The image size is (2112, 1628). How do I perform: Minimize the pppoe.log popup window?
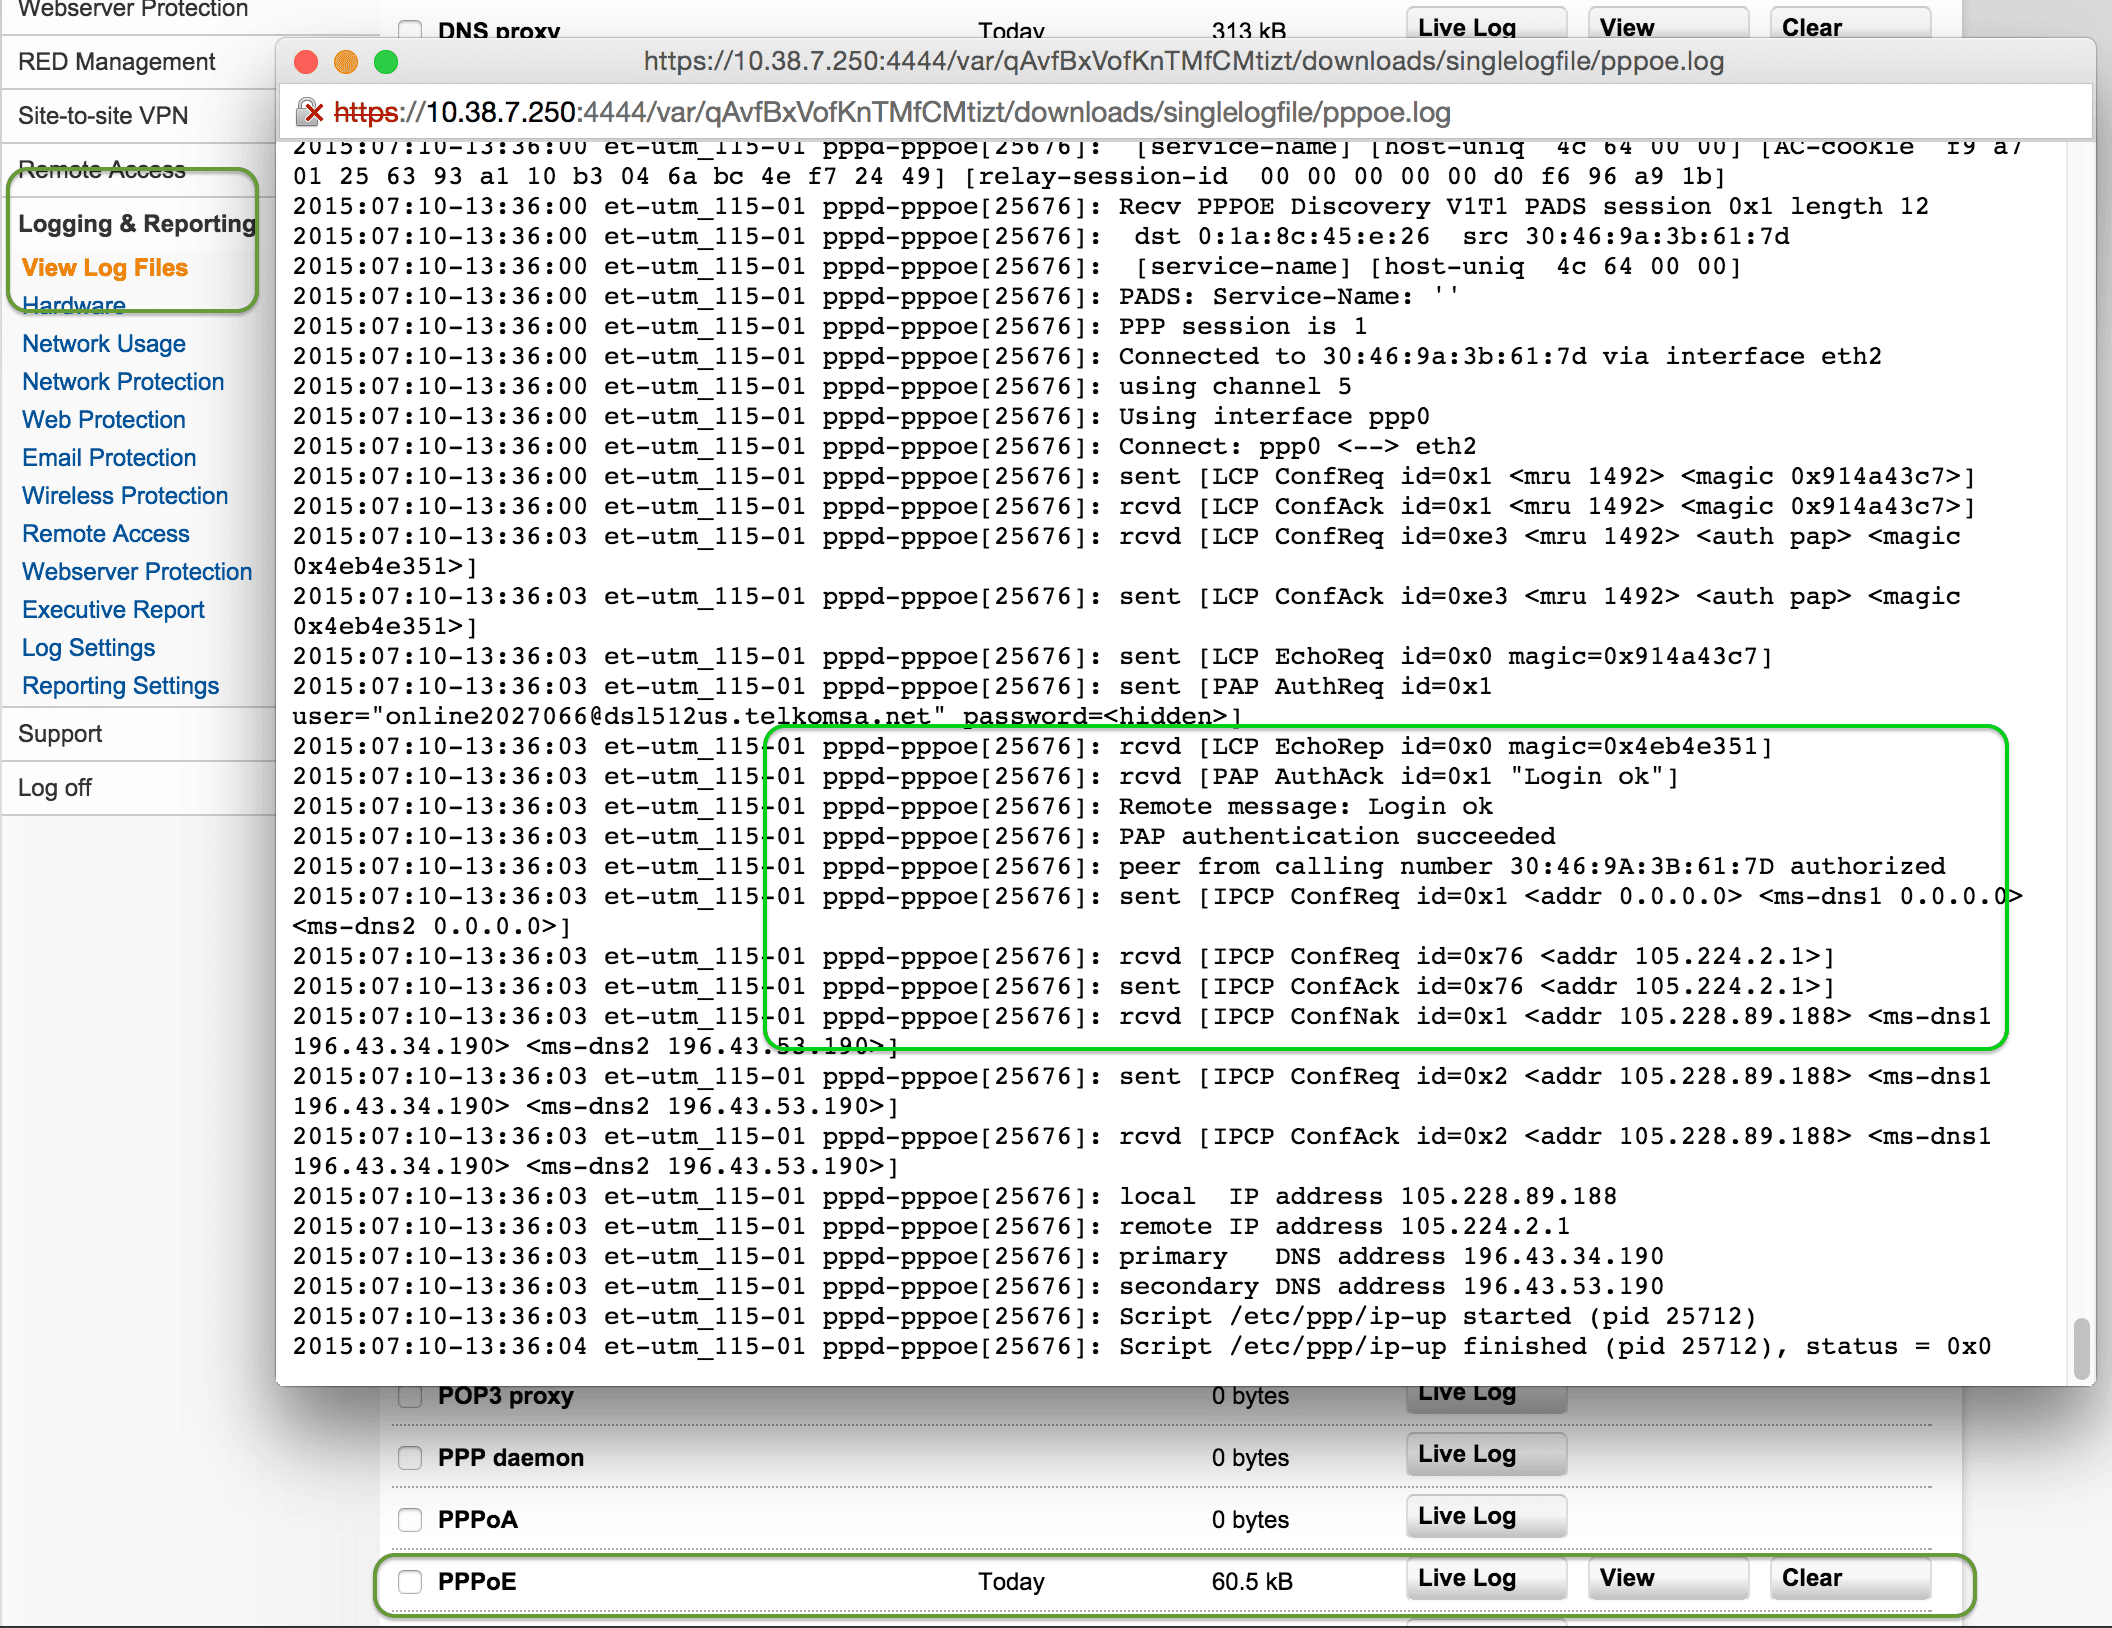pos(346,62)
